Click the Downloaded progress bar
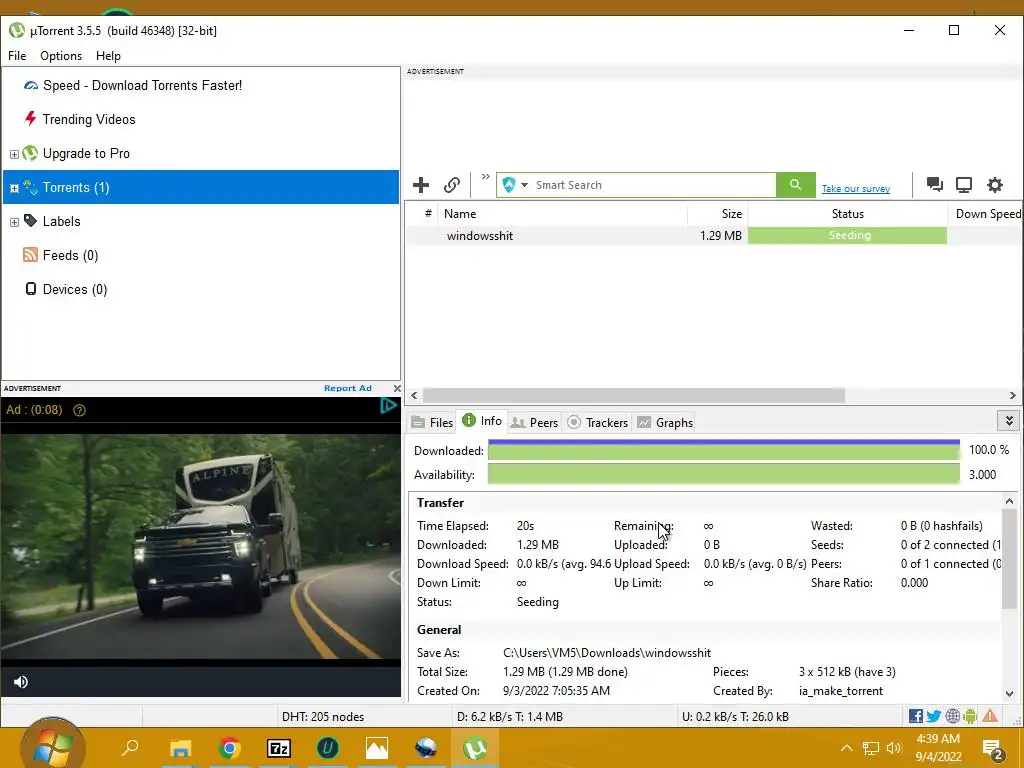 coord(724,451)
